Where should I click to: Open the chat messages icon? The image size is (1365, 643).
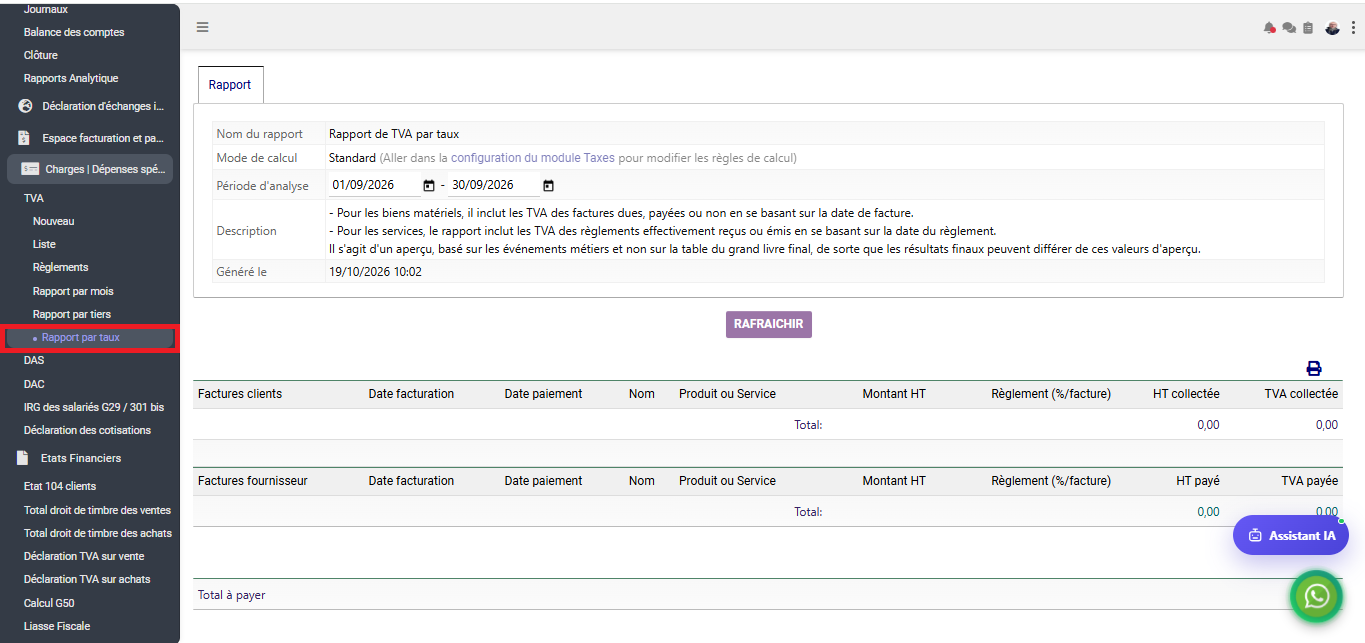(x=1289, y=28)
